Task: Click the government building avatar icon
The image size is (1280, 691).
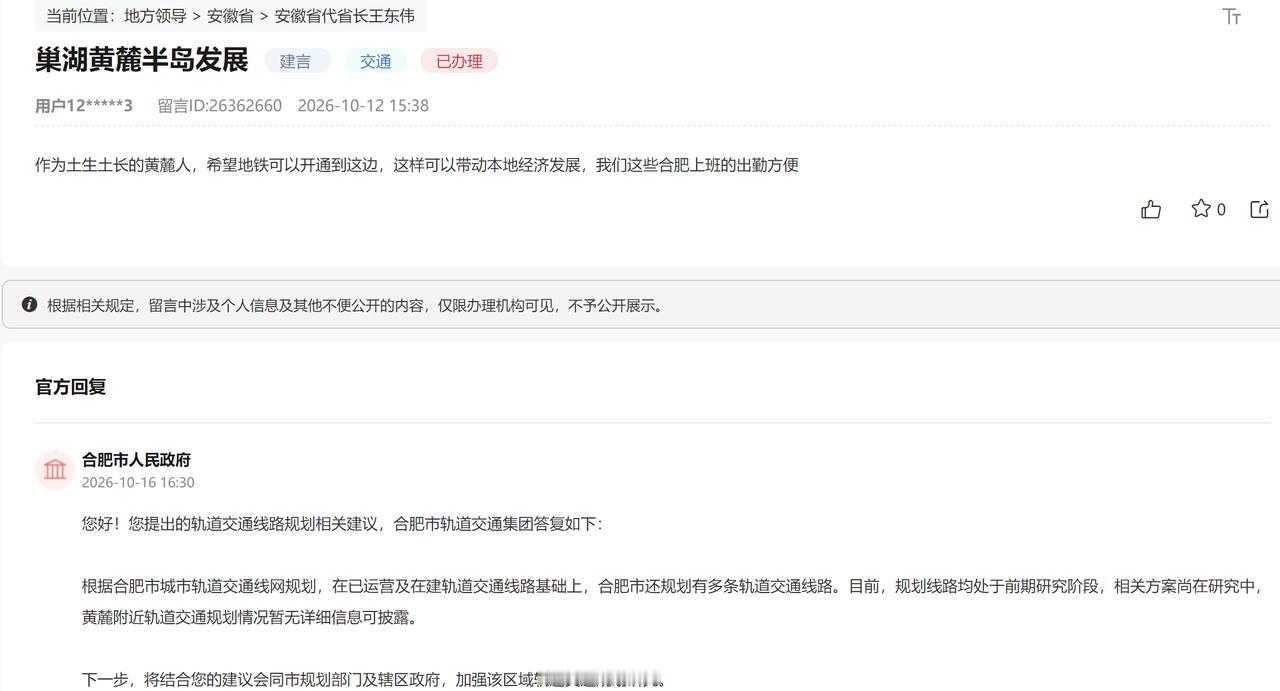Action: [x=55, y=469]
